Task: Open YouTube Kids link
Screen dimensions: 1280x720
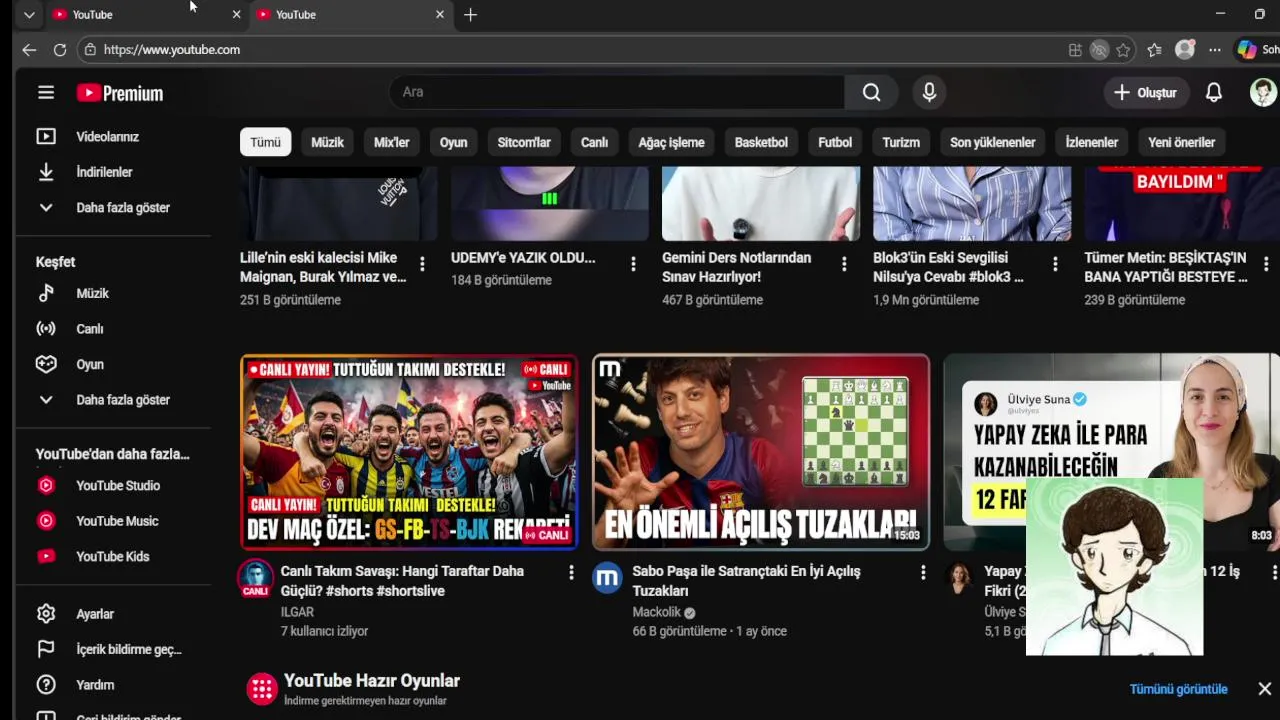Action: coord(112,556)
